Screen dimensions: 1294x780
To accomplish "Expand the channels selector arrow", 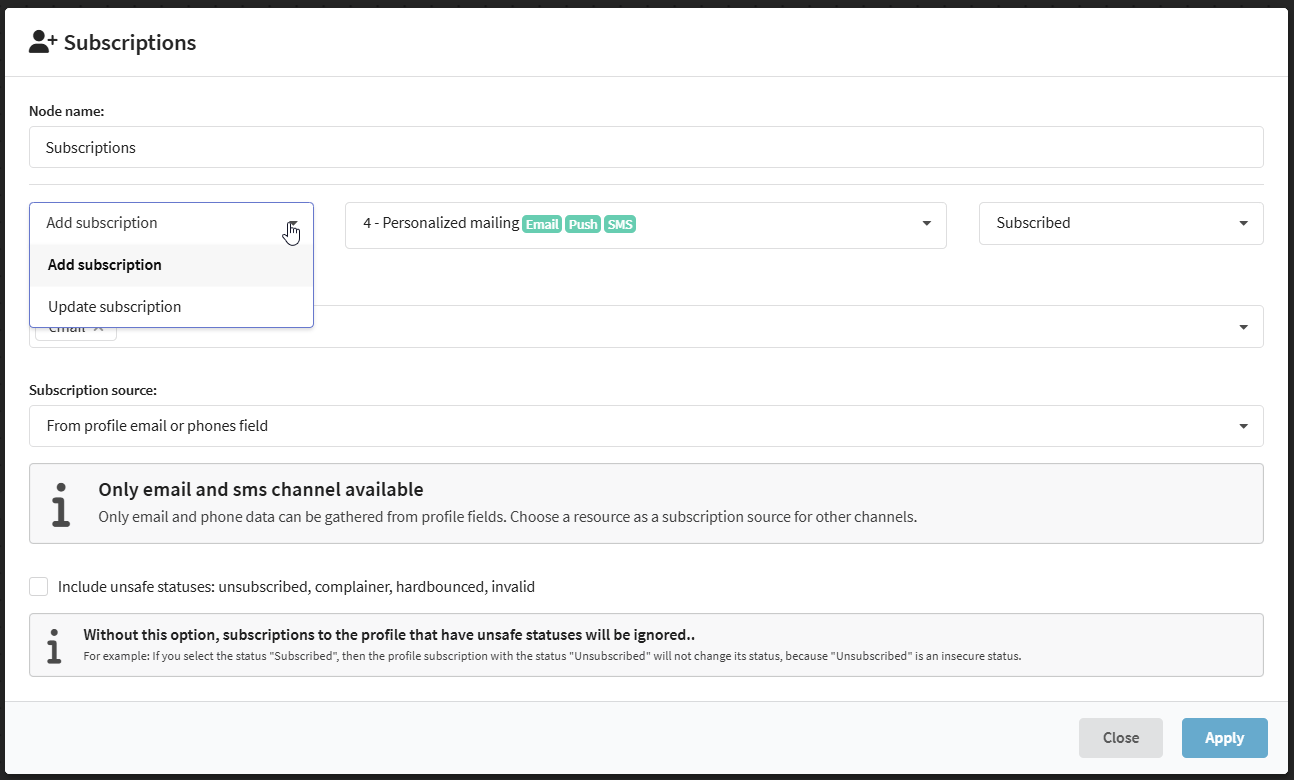I will pyautogui.click(x=1243, y=327).
